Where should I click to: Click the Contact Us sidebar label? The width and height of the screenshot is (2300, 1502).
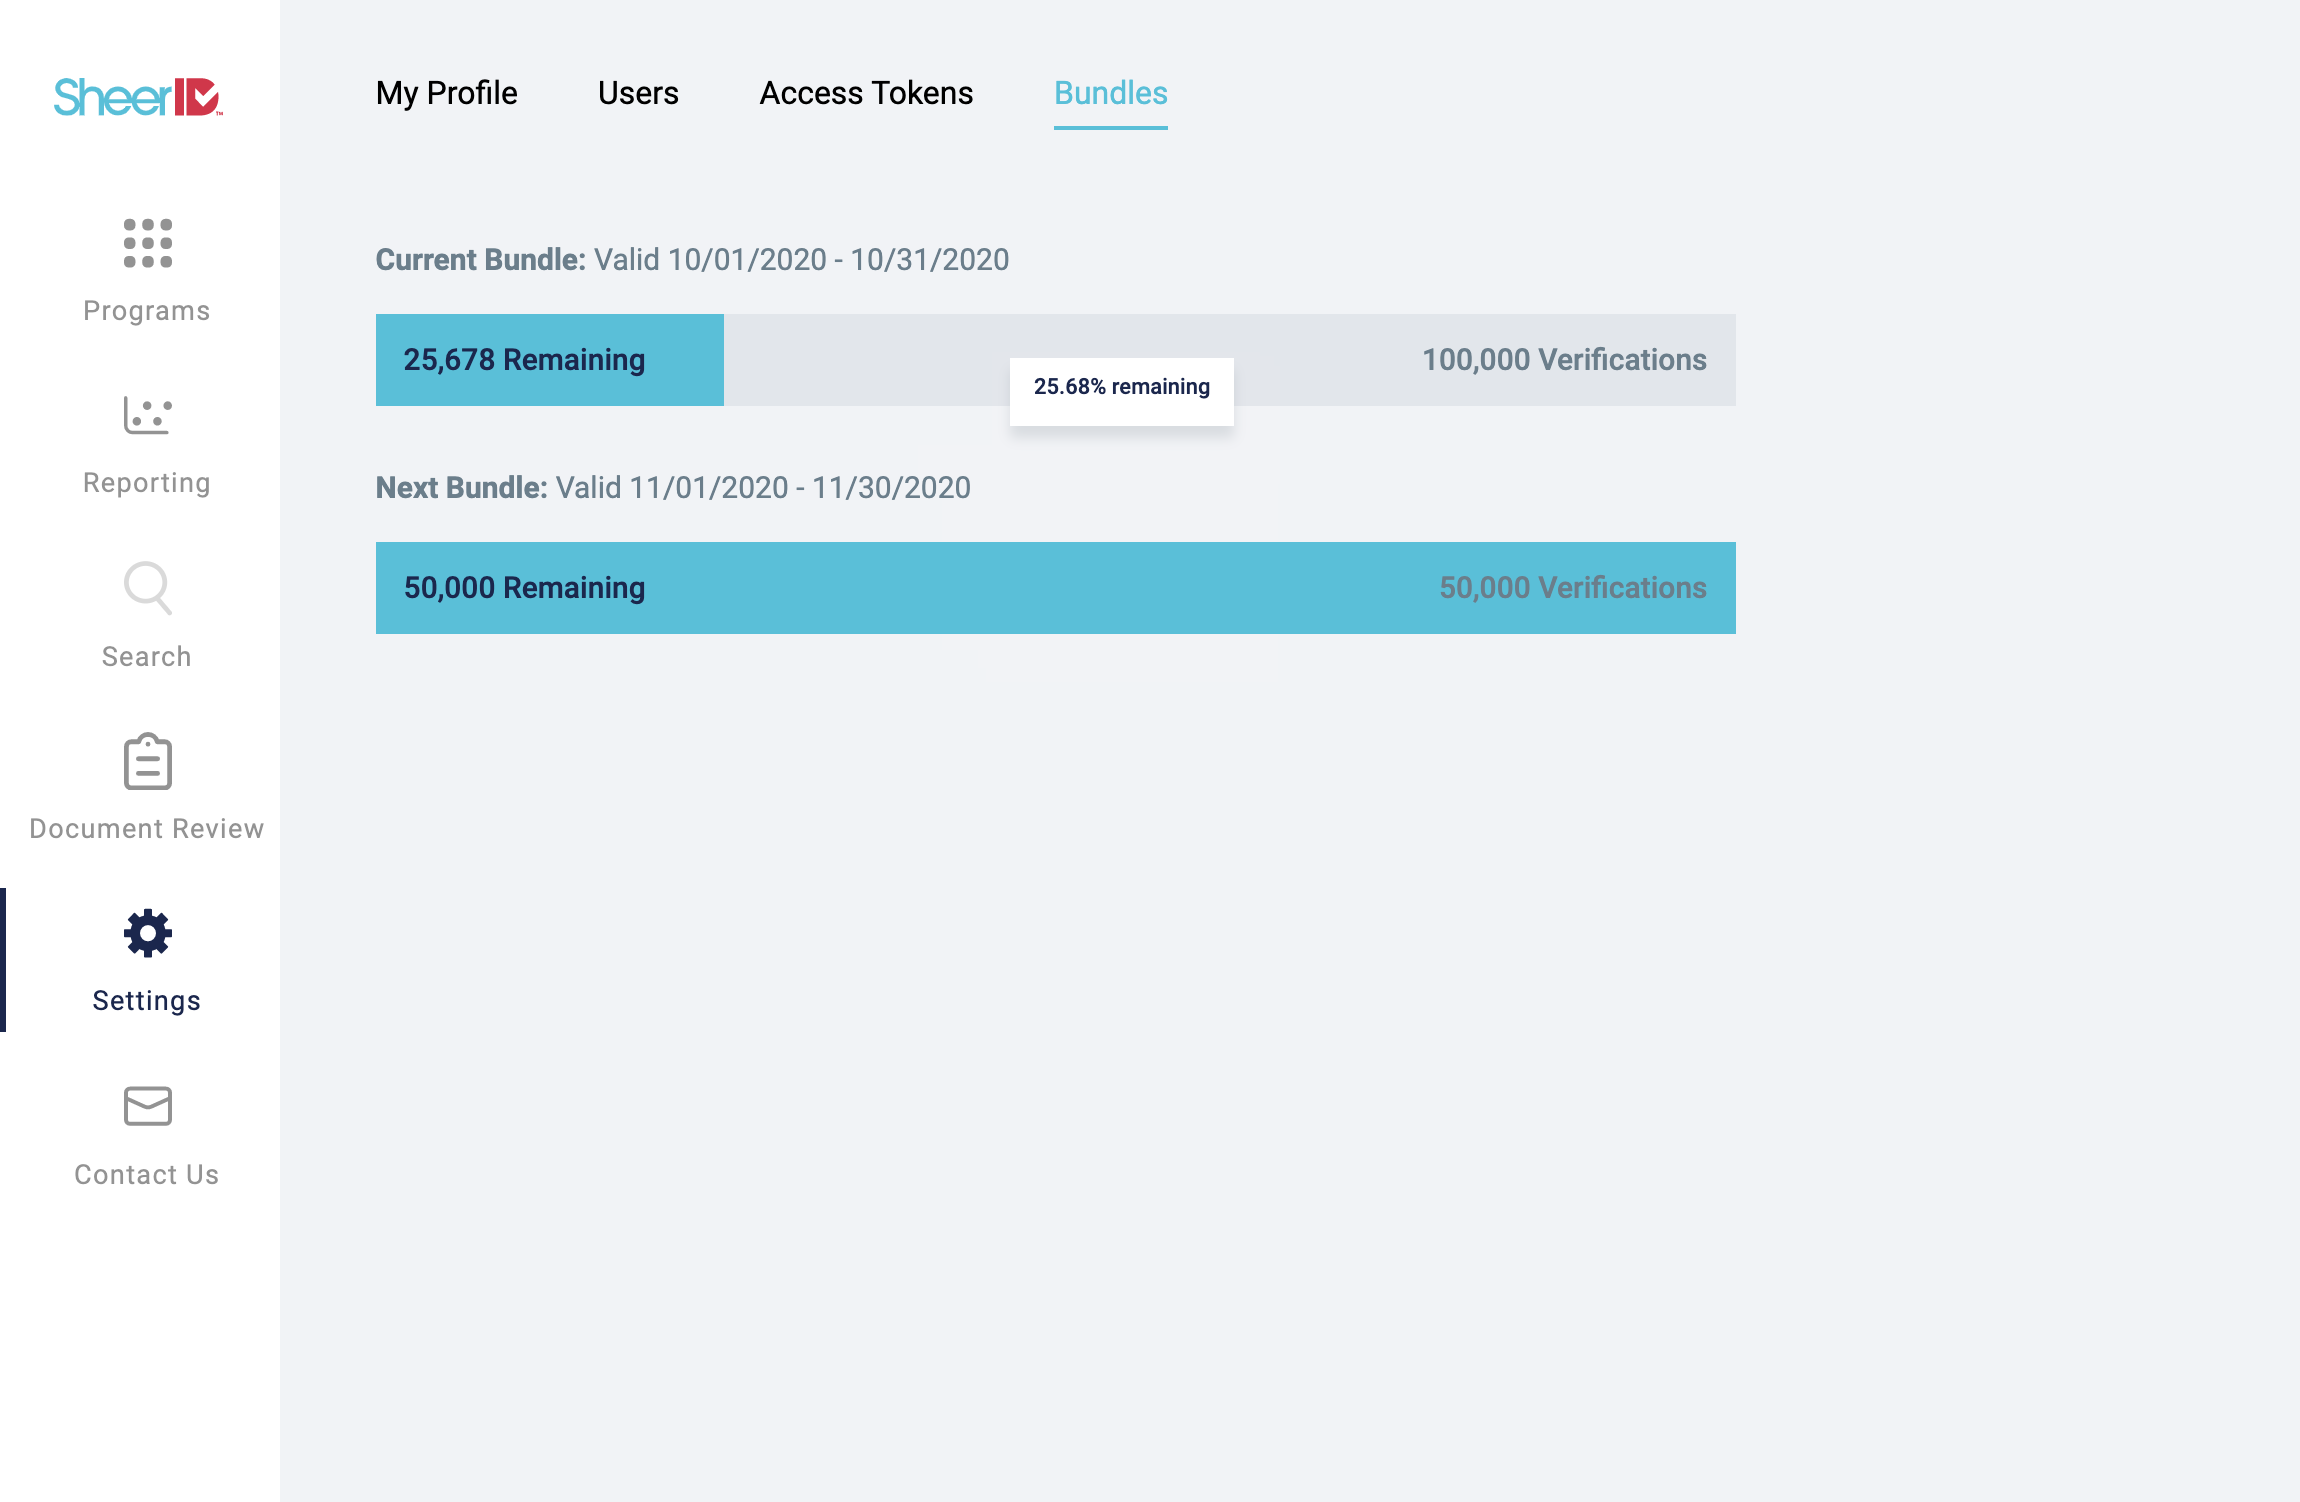[147, 1175]
